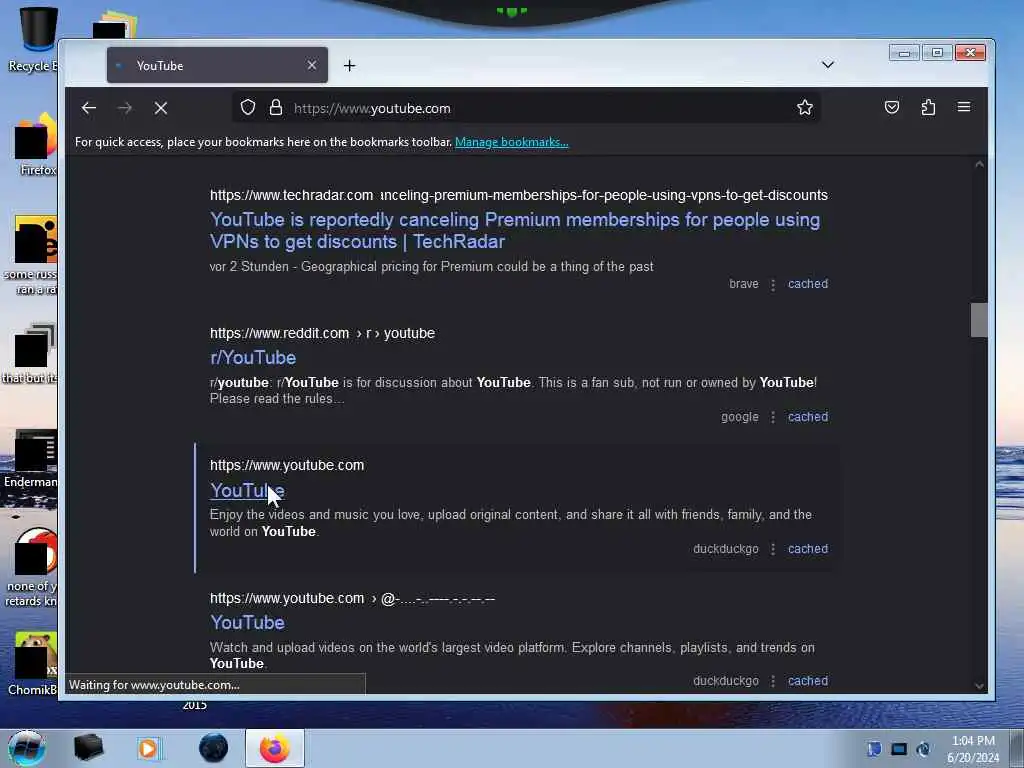The image size is (1024, 768).
Task: Open a new tab
Action: (x=349, y=65)
